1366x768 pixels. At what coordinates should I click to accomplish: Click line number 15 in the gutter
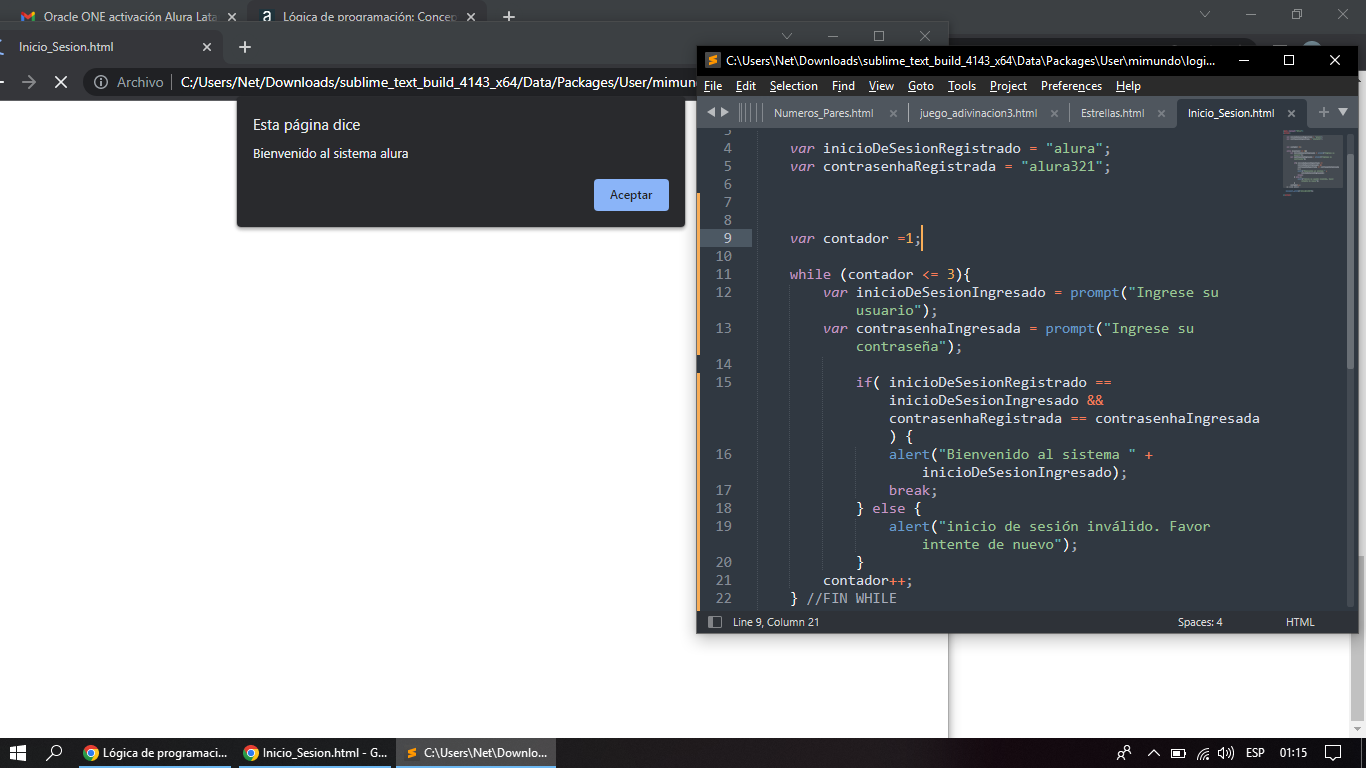click(723, 382)
